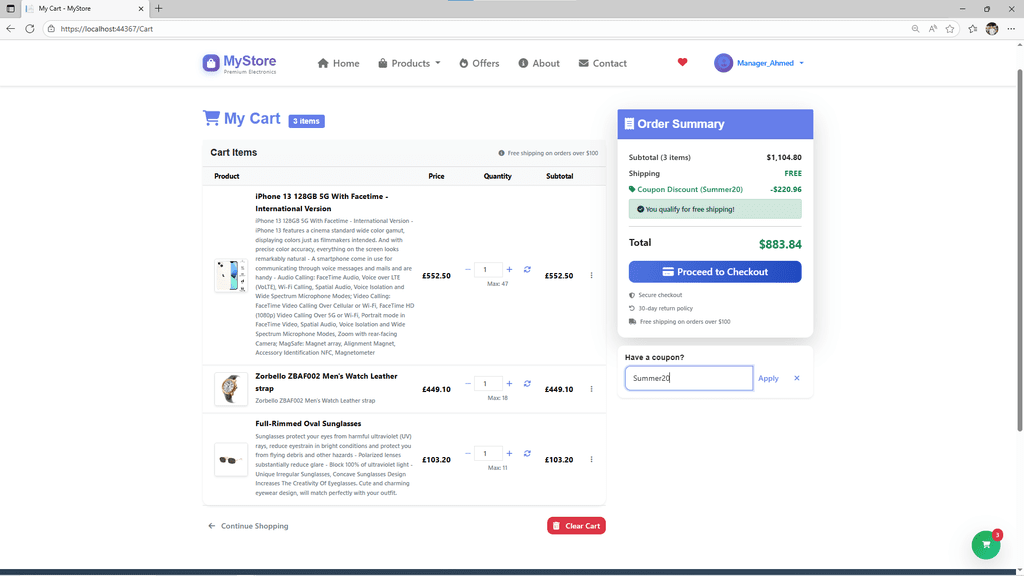Increase Zorbello watch quantity with plus

tap(509, 383)
